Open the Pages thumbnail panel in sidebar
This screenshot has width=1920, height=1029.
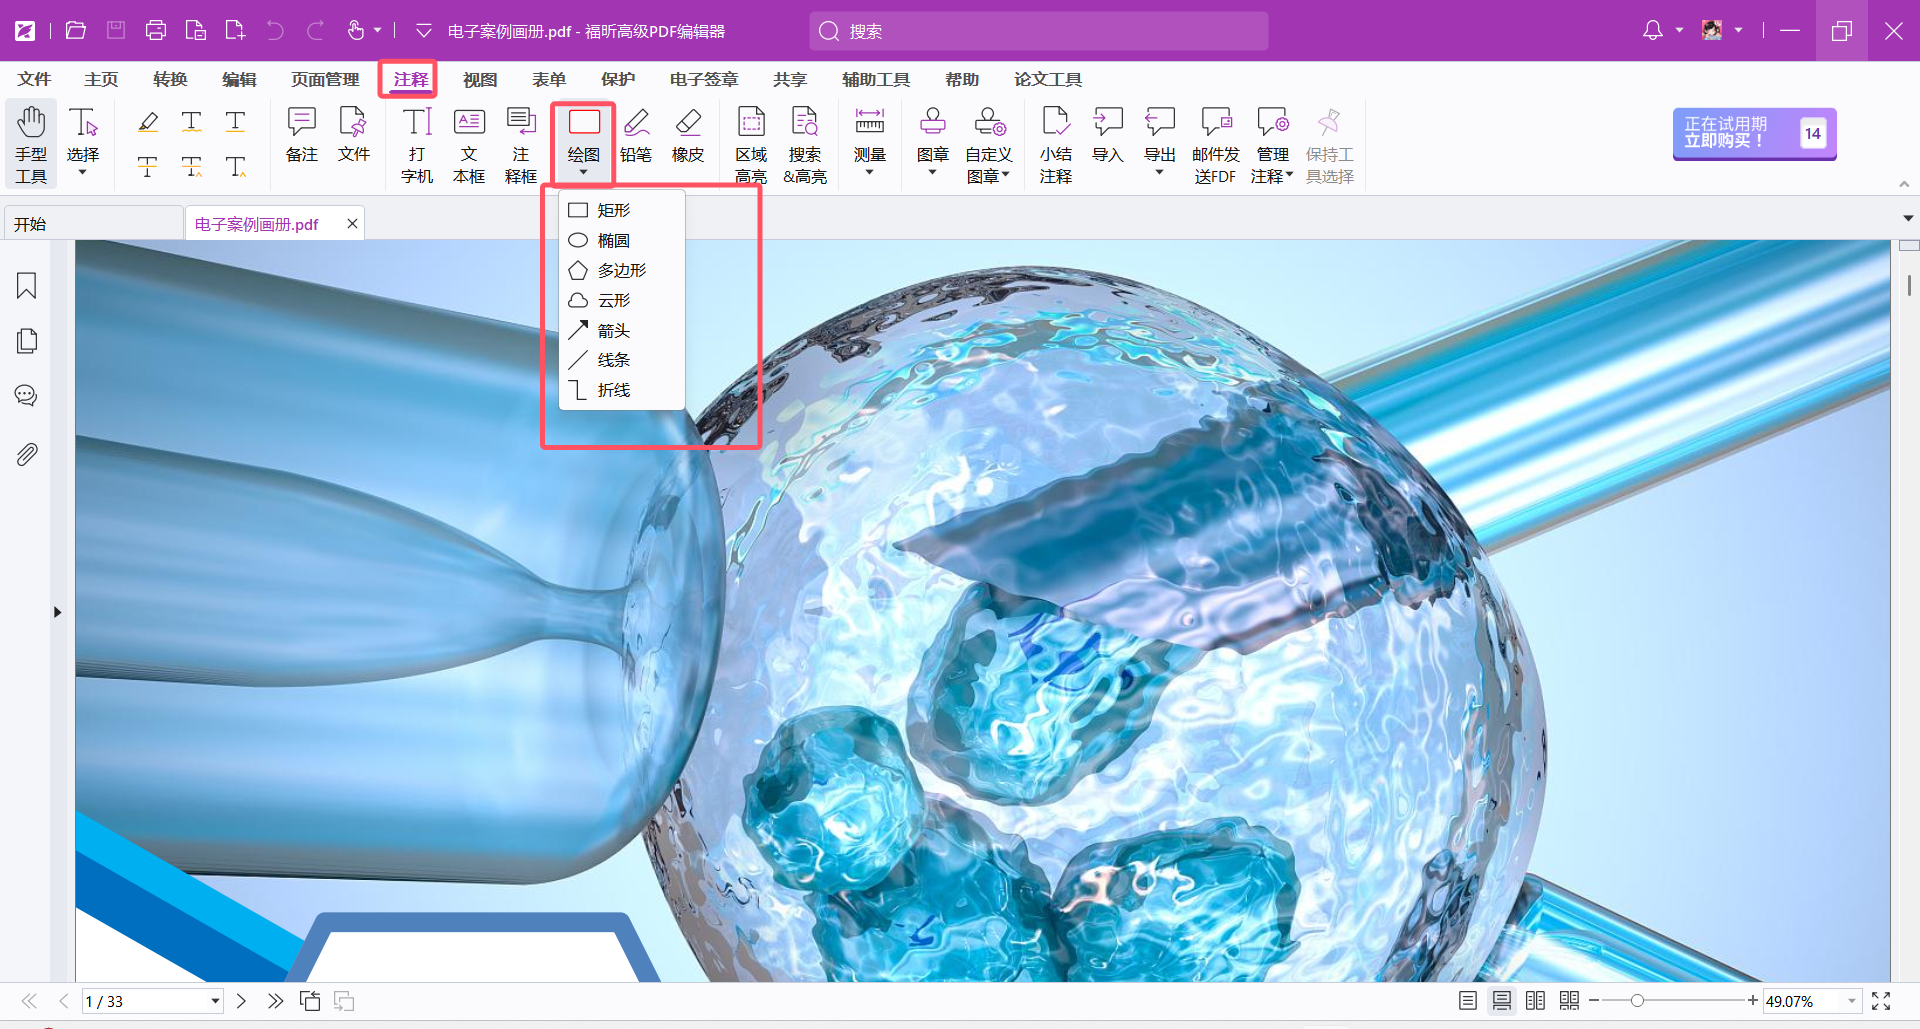click(27, 341)
